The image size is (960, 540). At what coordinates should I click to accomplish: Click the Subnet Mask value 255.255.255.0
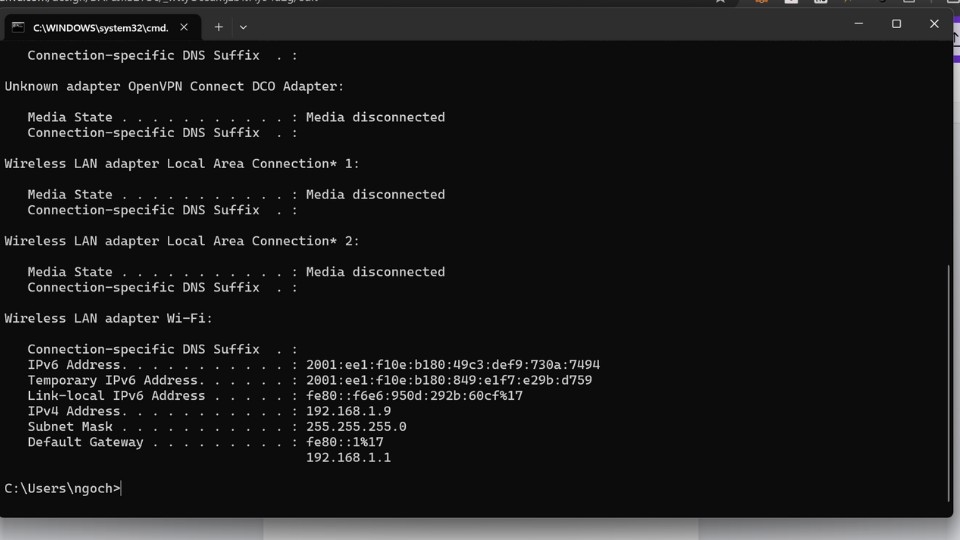pyautogui.click(x=356, y=427)
